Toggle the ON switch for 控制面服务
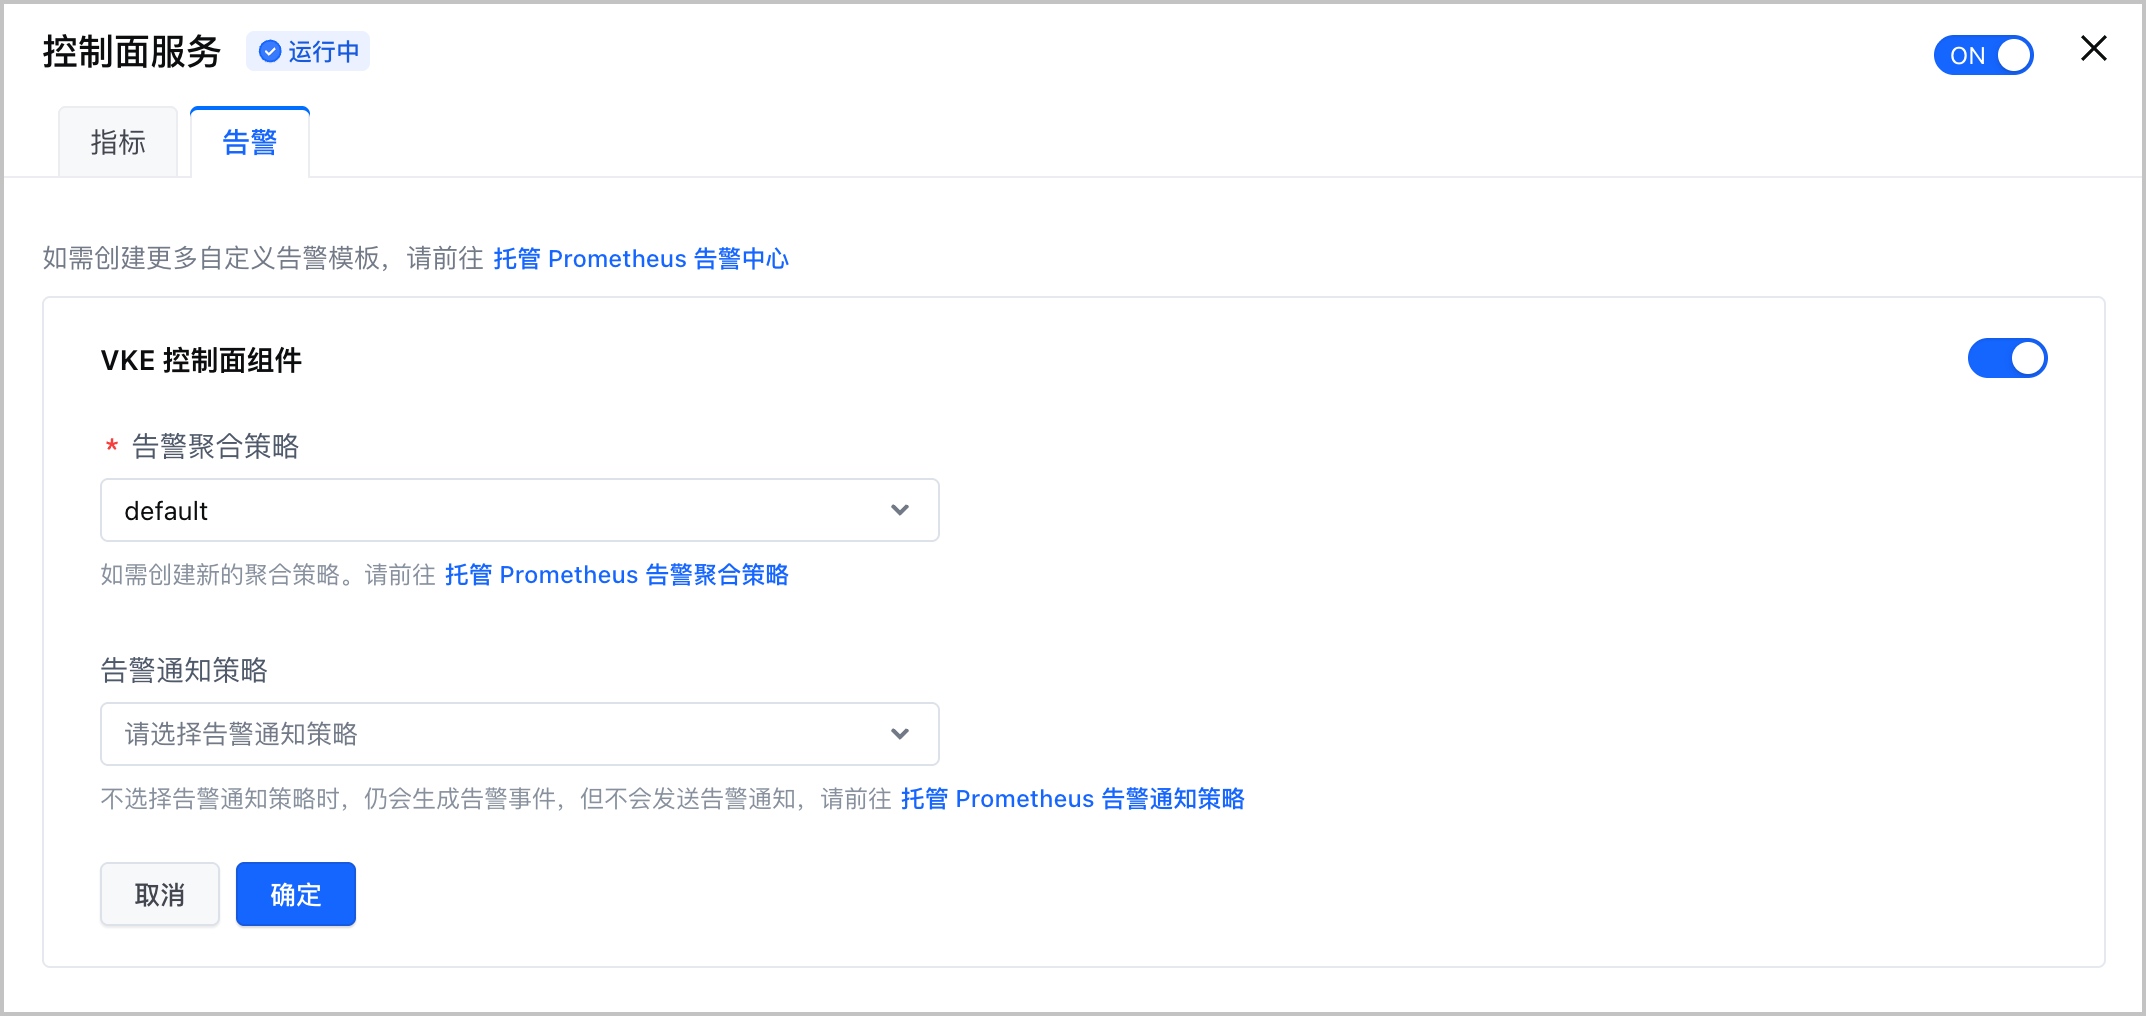The image size is (2146, 1016). coord(1983,55)
